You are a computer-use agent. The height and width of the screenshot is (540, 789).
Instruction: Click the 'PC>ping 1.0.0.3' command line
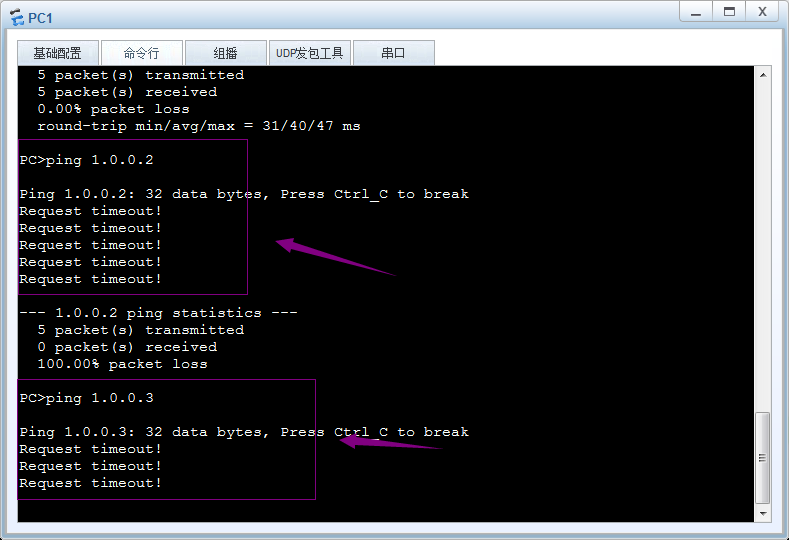(x=87, y=398)
